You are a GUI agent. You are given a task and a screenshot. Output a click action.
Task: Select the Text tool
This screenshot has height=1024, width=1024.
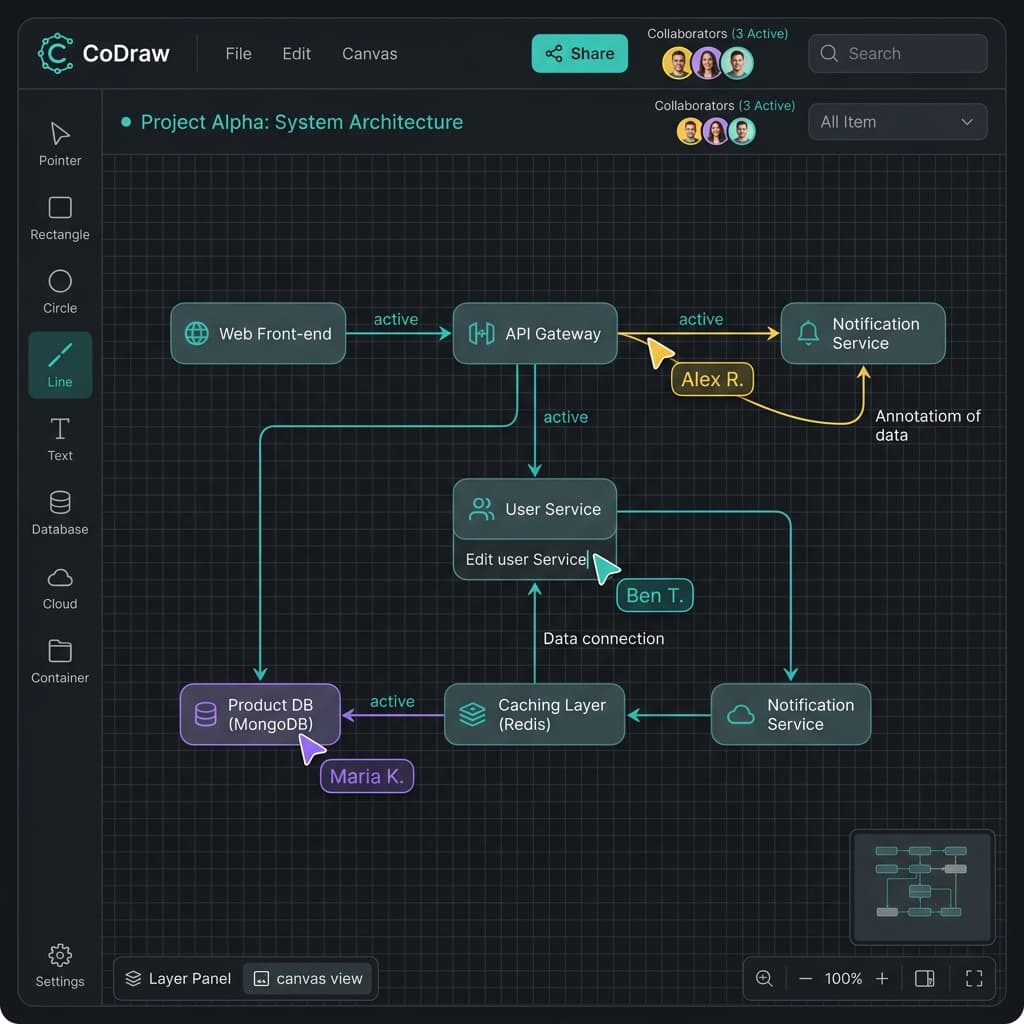(x=59, y=439)
